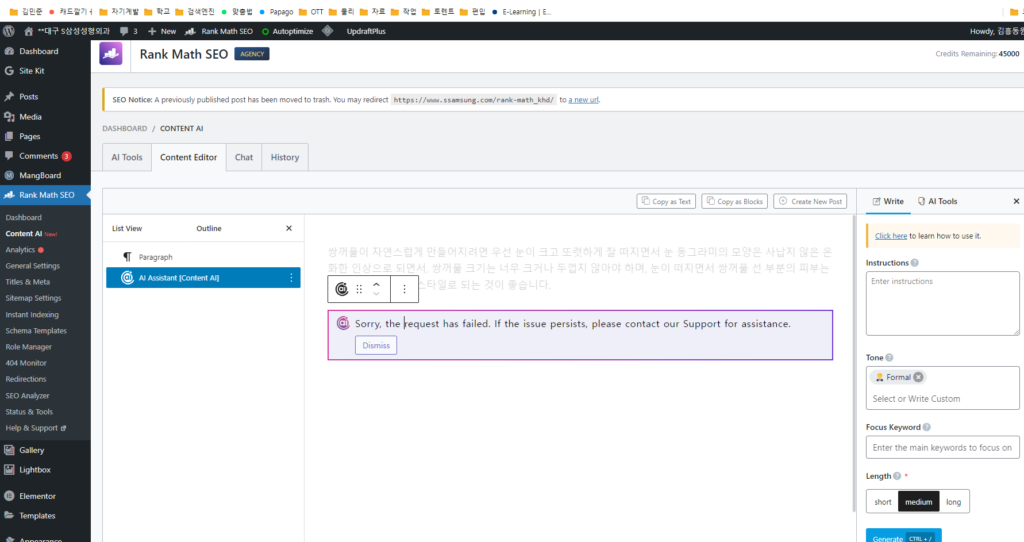Image resolution: width=1024 pixels, height=542 pixels.
Task: Select the List View tab
Action: click(x=127, y=229)
